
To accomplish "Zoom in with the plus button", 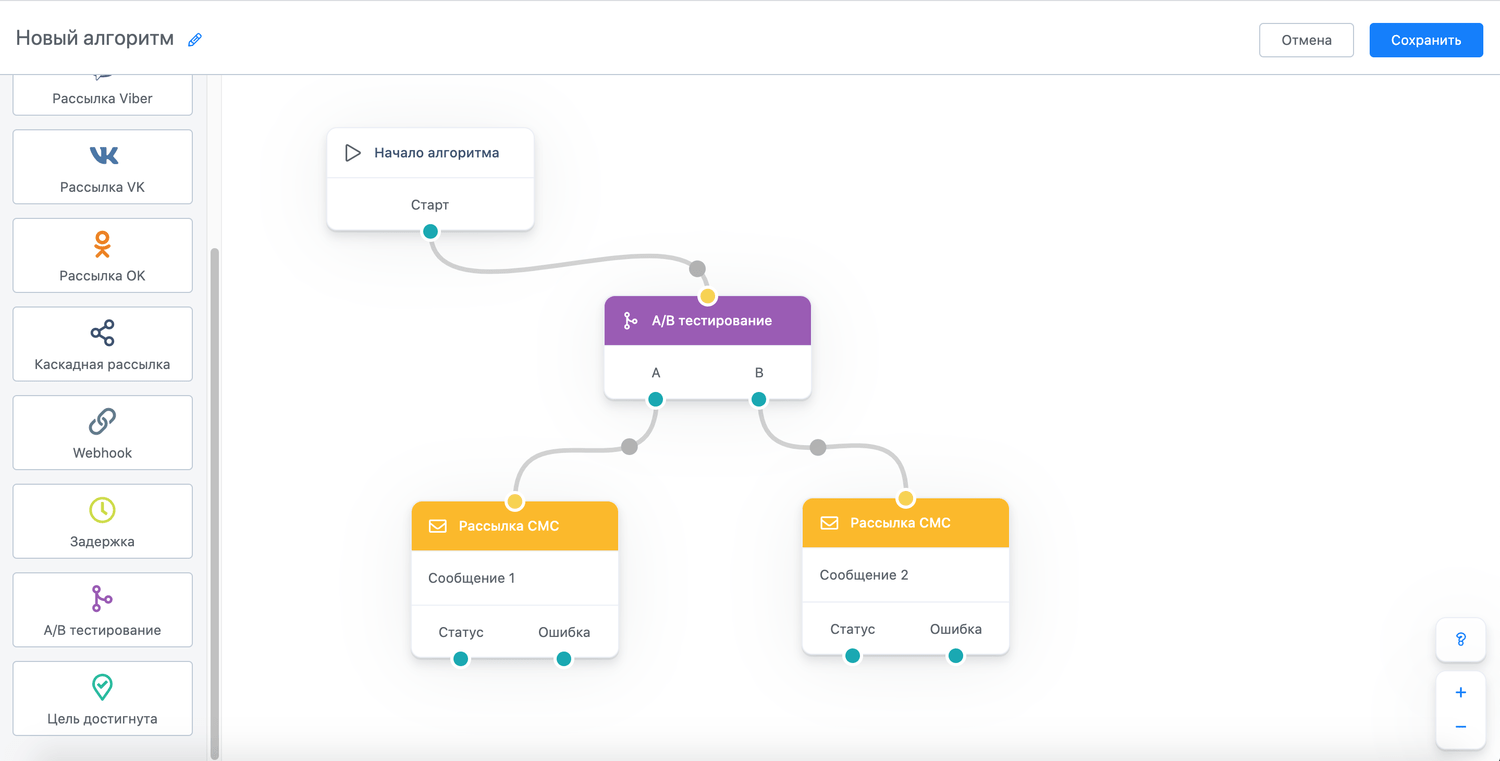I will 1461,692.
